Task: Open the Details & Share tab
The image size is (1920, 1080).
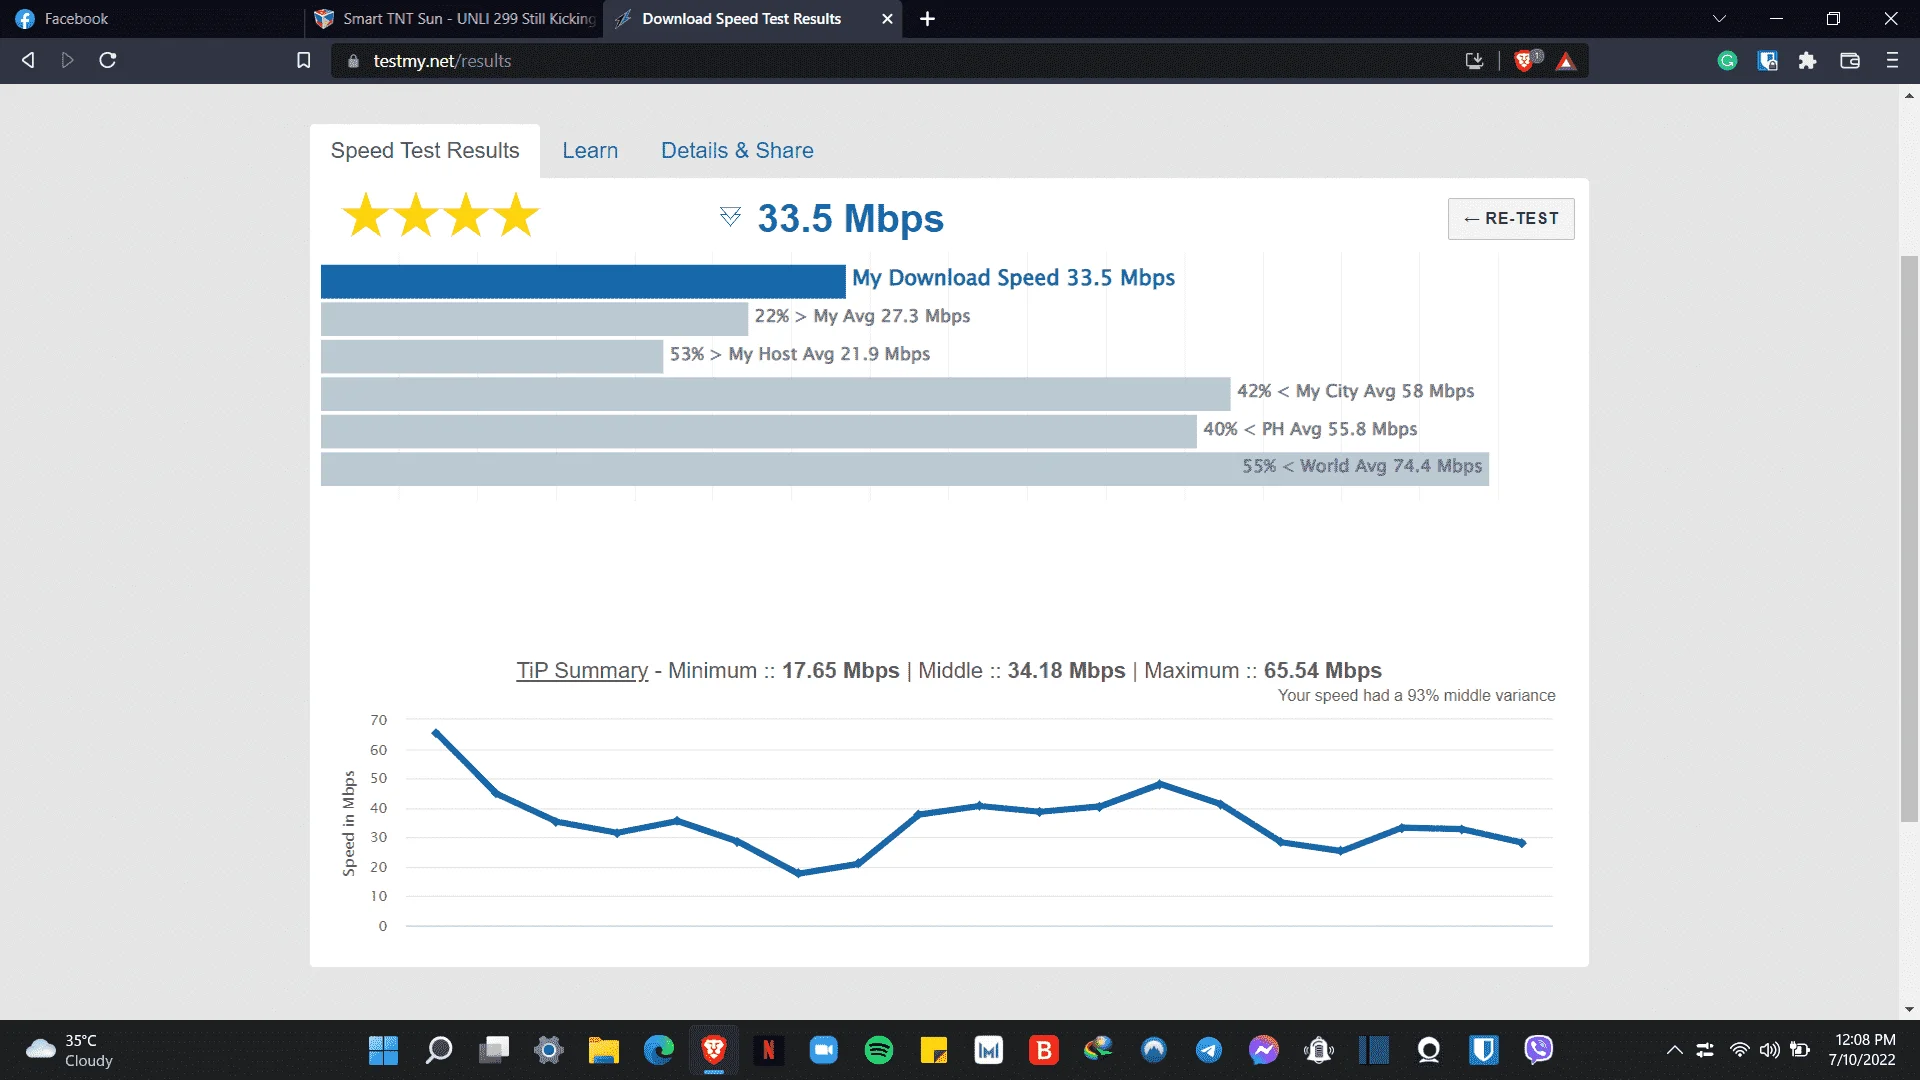Action: [x=737, y=151]
